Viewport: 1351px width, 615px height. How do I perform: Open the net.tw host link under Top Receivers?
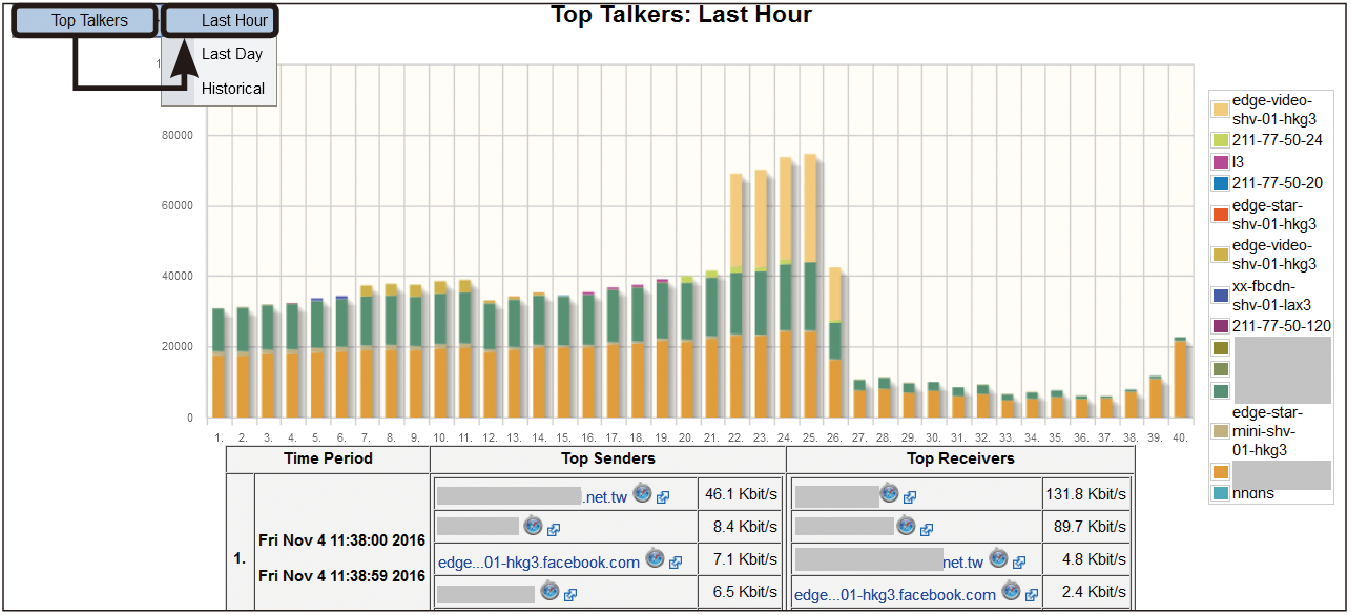click(x=963, y=562)
